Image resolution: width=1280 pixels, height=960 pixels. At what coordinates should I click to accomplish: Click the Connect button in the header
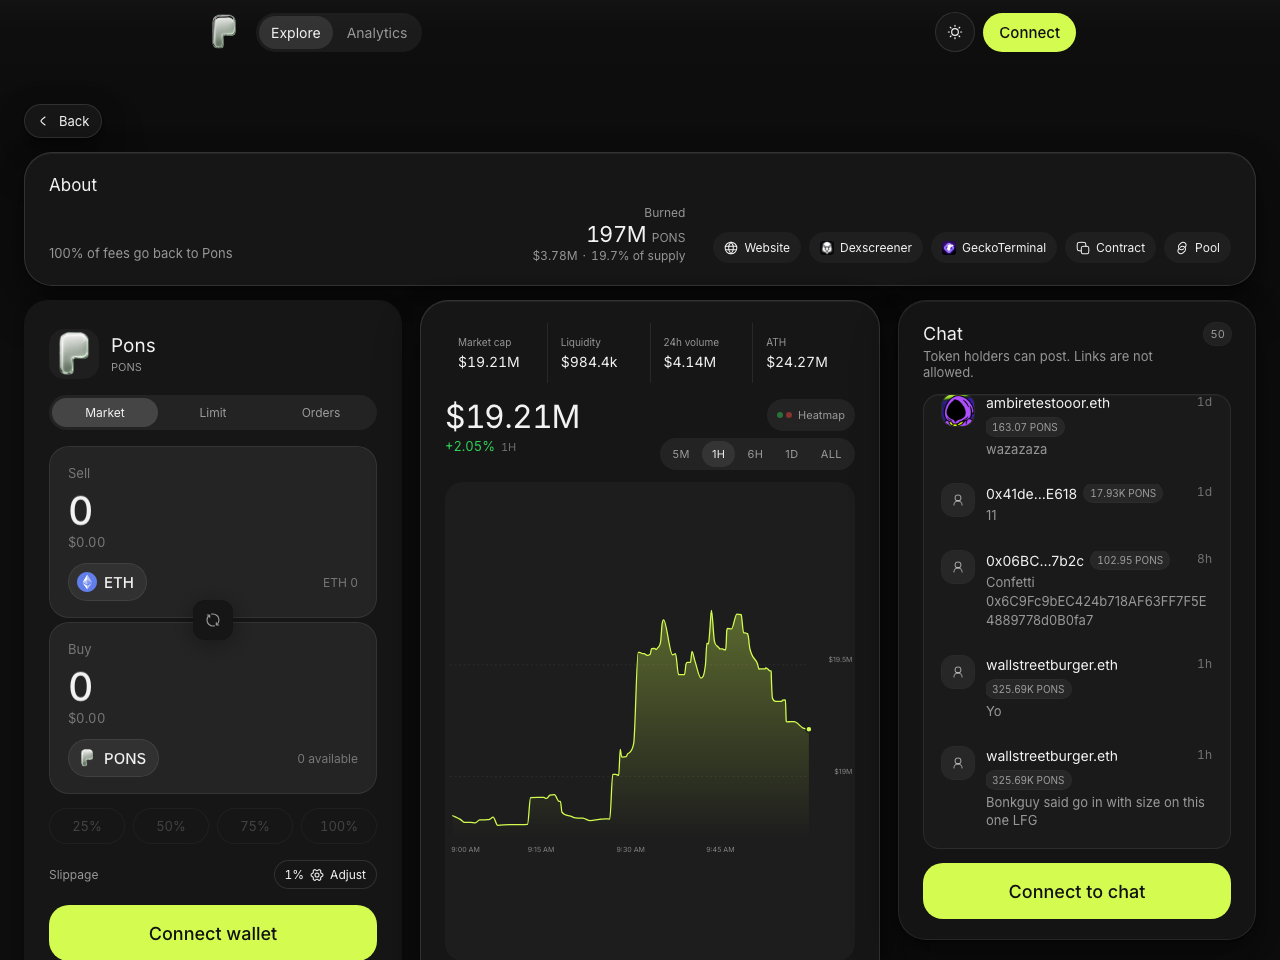(x=1029, y=32)
